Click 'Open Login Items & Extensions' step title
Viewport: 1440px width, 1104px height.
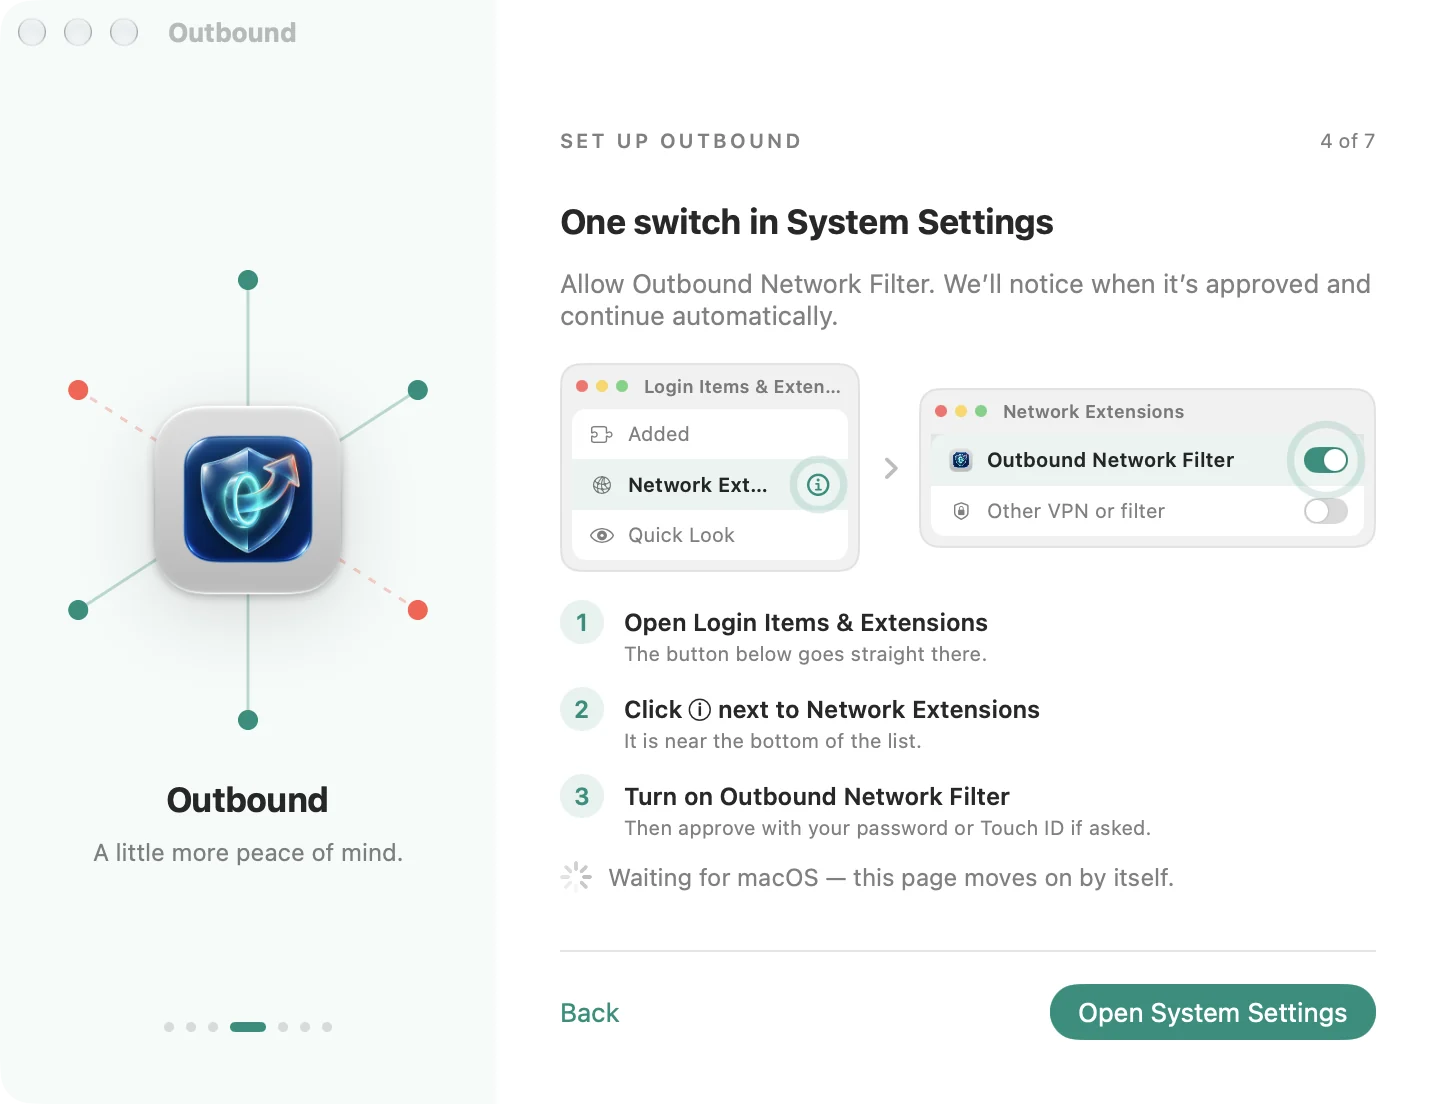(806, 622)
